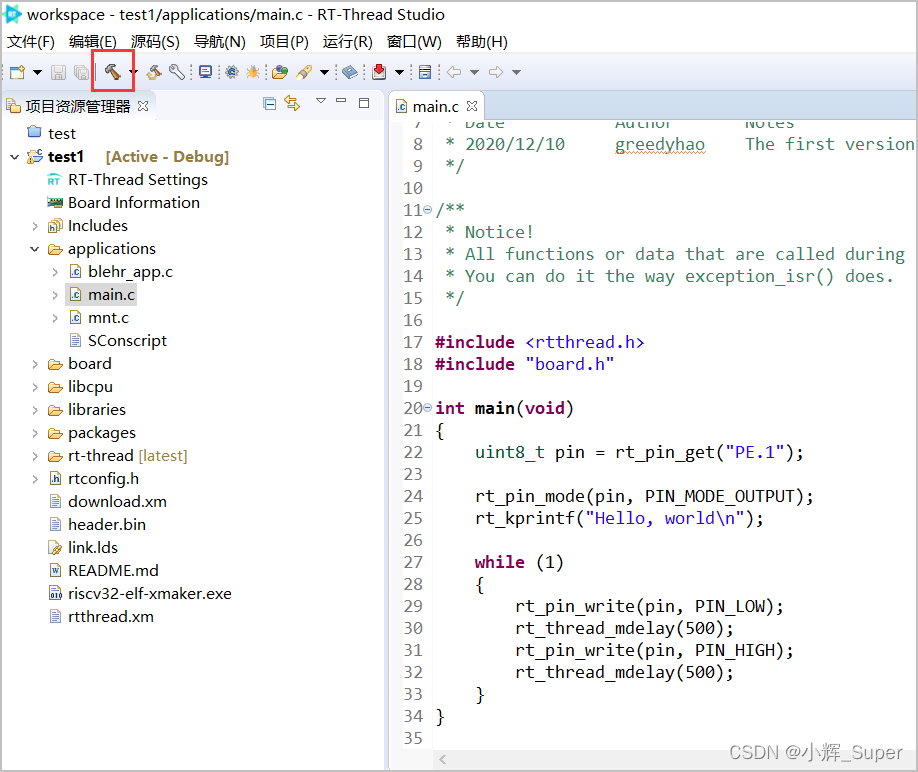Expand the libraries folder
This screenshot has height=772, width=918.
point(35,410)
